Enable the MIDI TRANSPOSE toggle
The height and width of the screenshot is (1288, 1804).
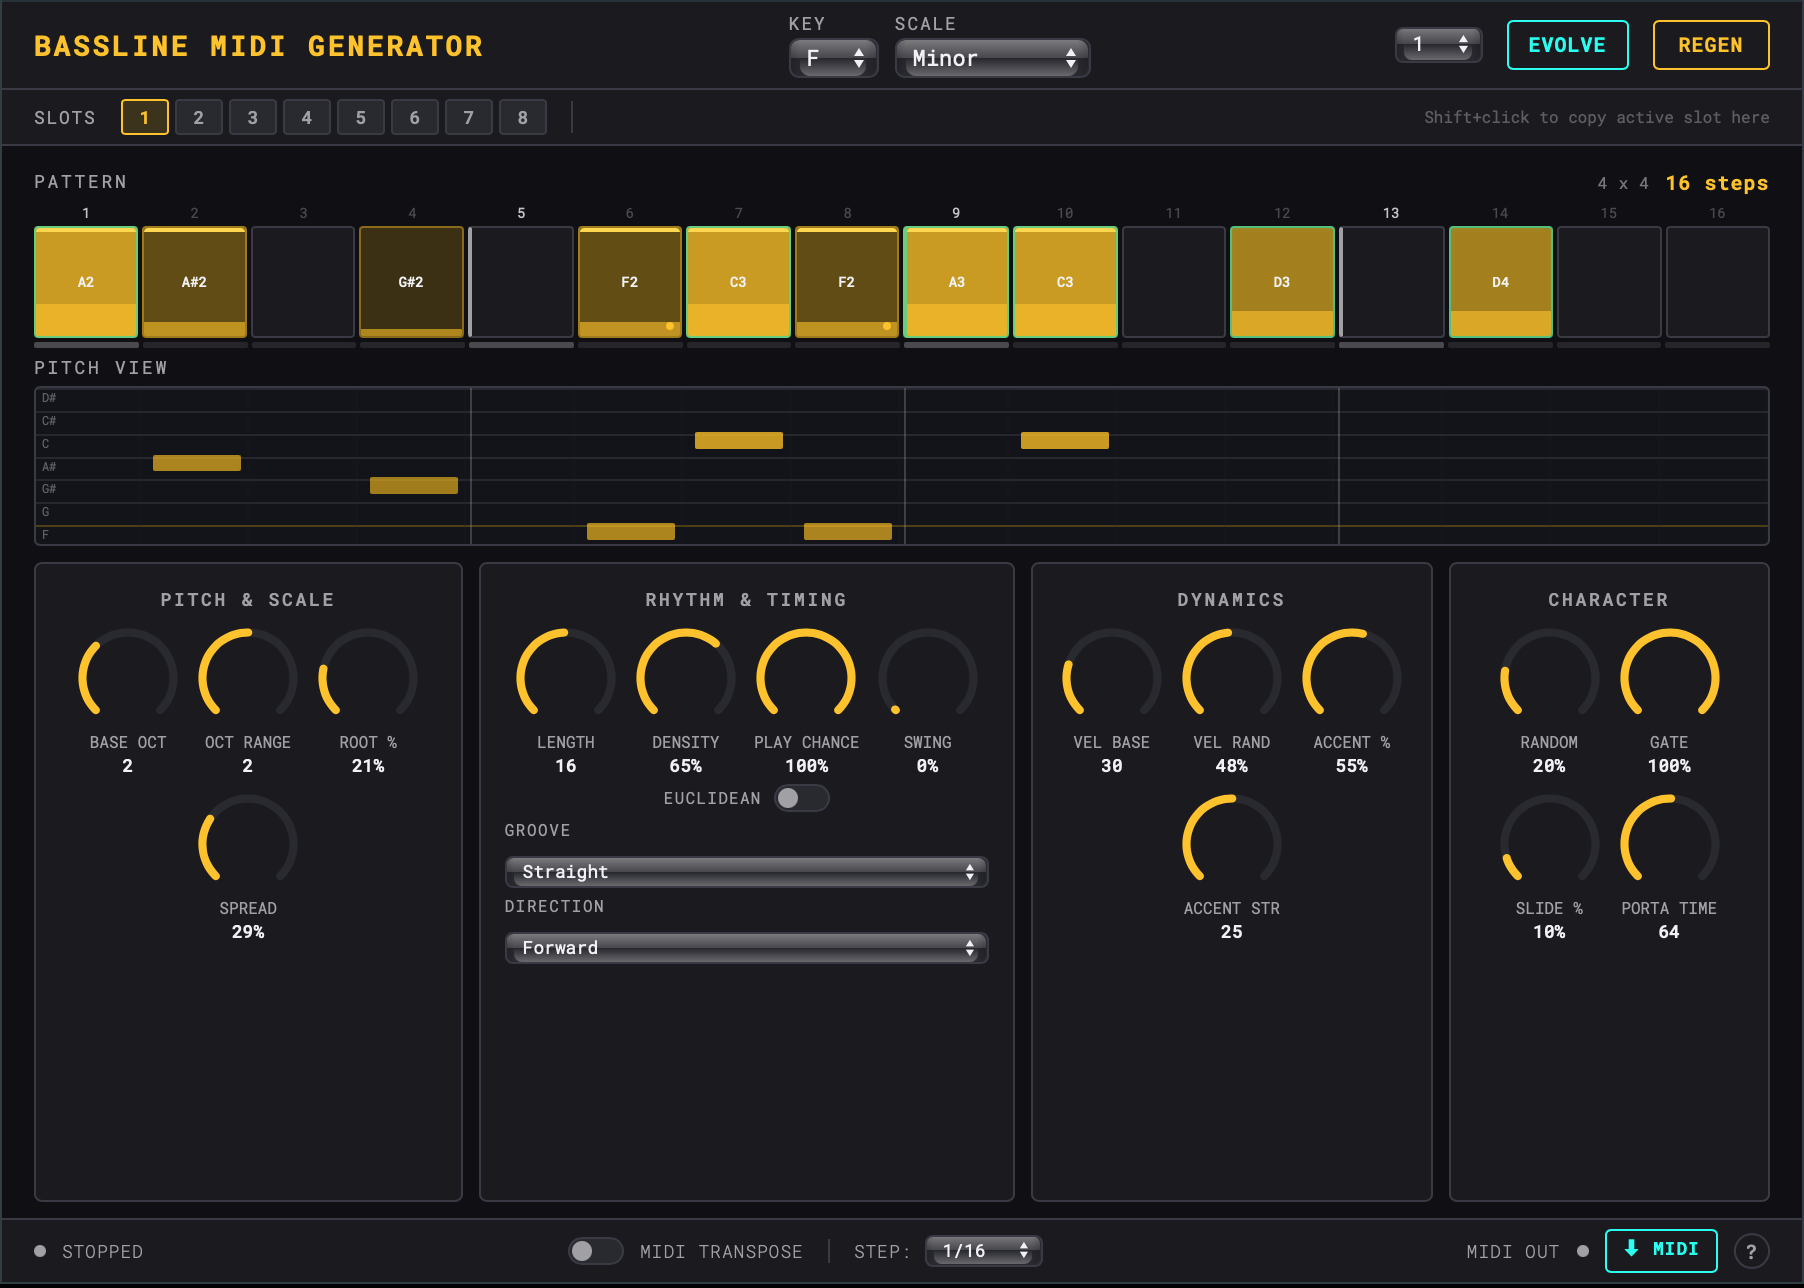pos(595,1250)
